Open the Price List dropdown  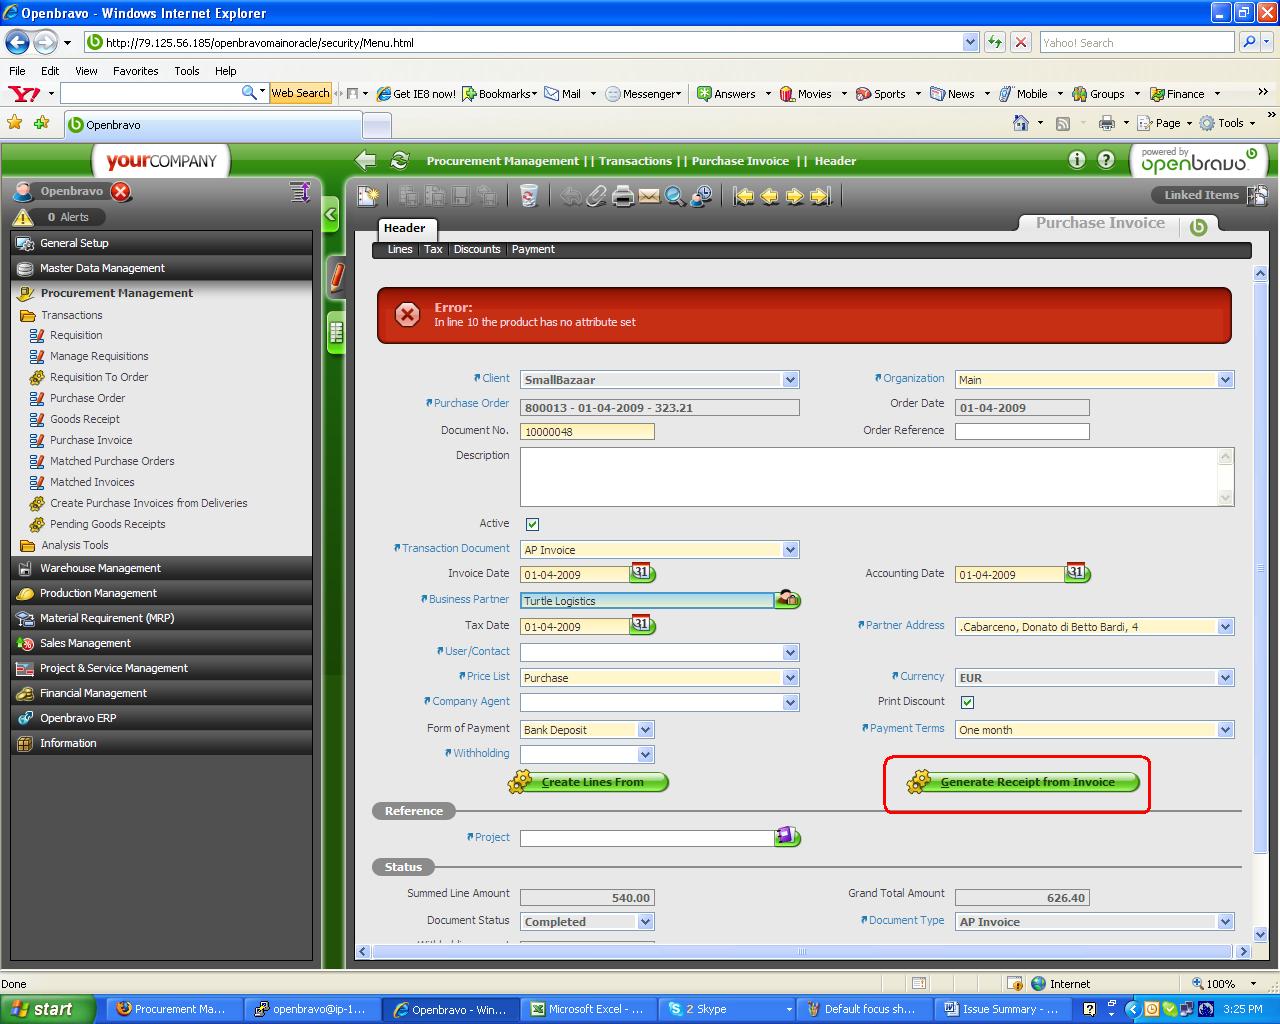click(x=791, y=678)
